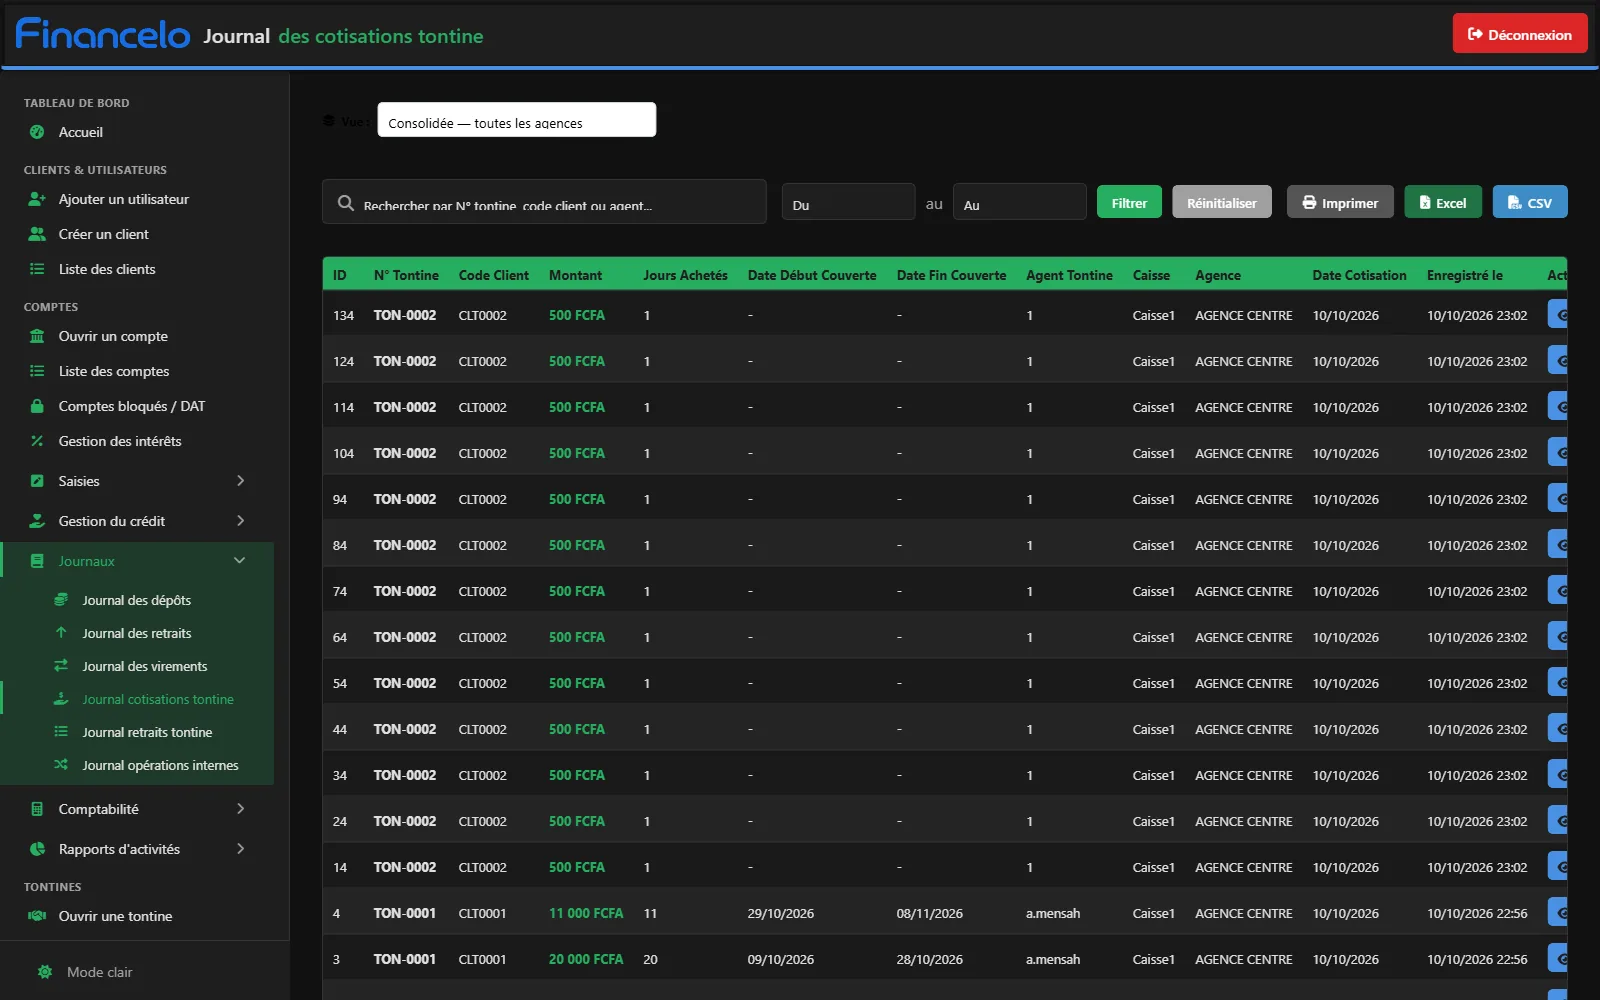Click the Gestion des intérêts percent icon
The width and height of the screenshot is (1600, 1000).
pyautogui.click(x=37, y=441)
